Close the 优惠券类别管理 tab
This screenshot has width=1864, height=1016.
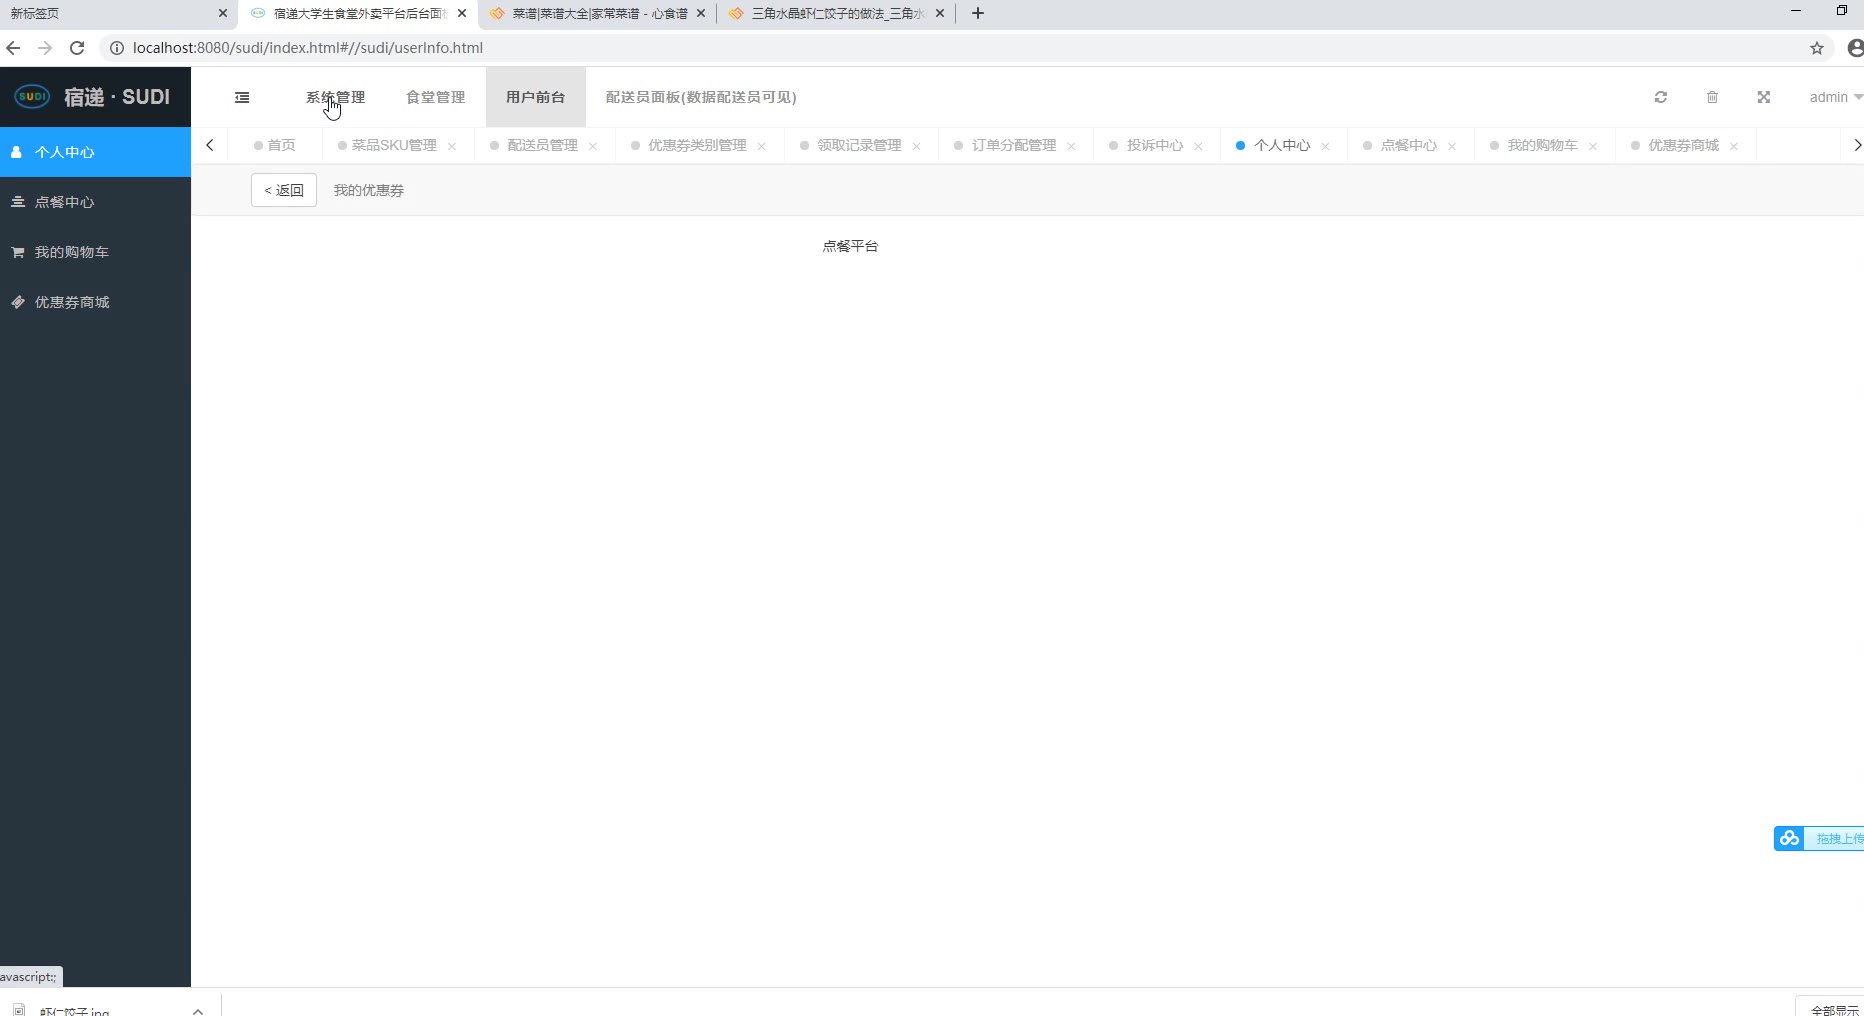pyautogui.click(x=762, y=146)
